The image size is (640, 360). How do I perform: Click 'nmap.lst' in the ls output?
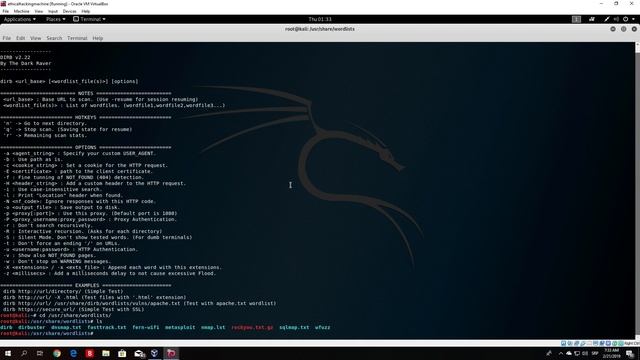coord(213,327)
